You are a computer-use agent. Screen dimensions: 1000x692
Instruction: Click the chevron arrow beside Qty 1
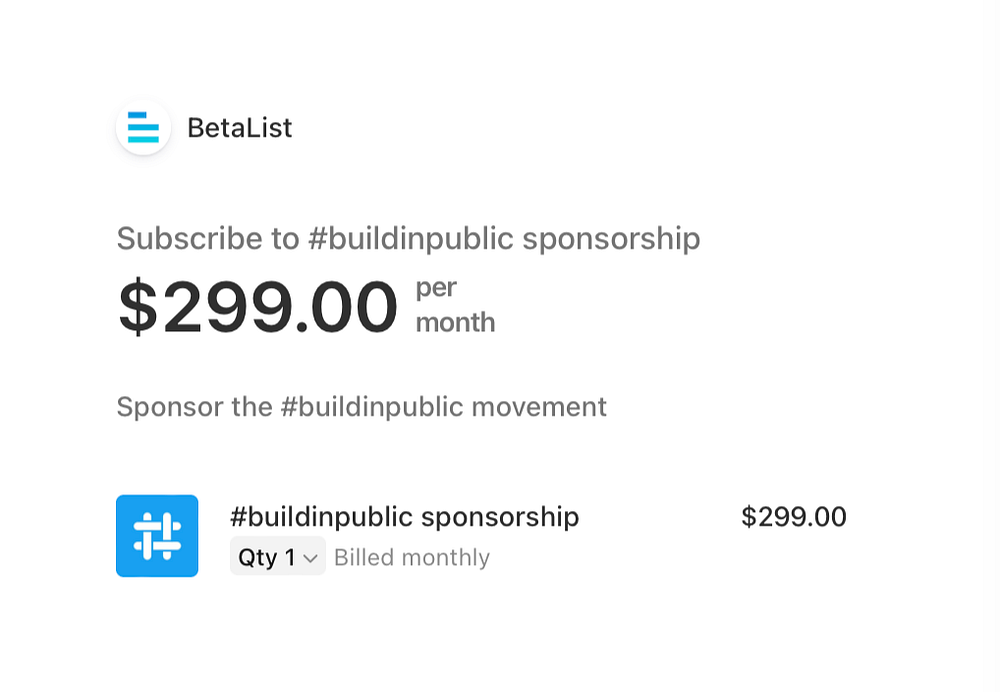click(x=311, y=559)
